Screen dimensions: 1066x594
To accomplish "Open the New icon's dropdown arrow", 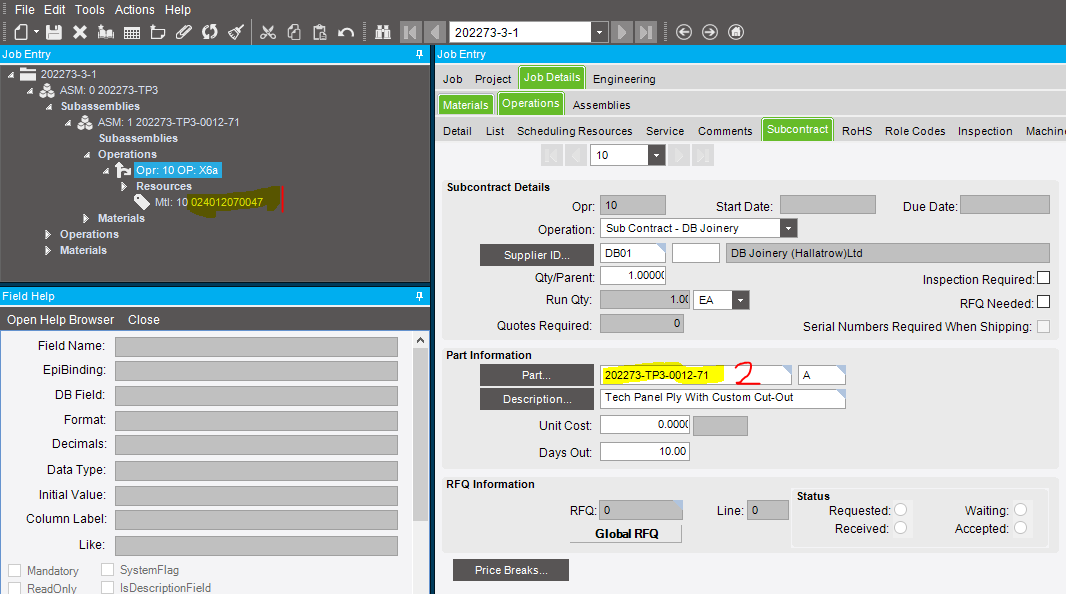I will tap(36, 32).
